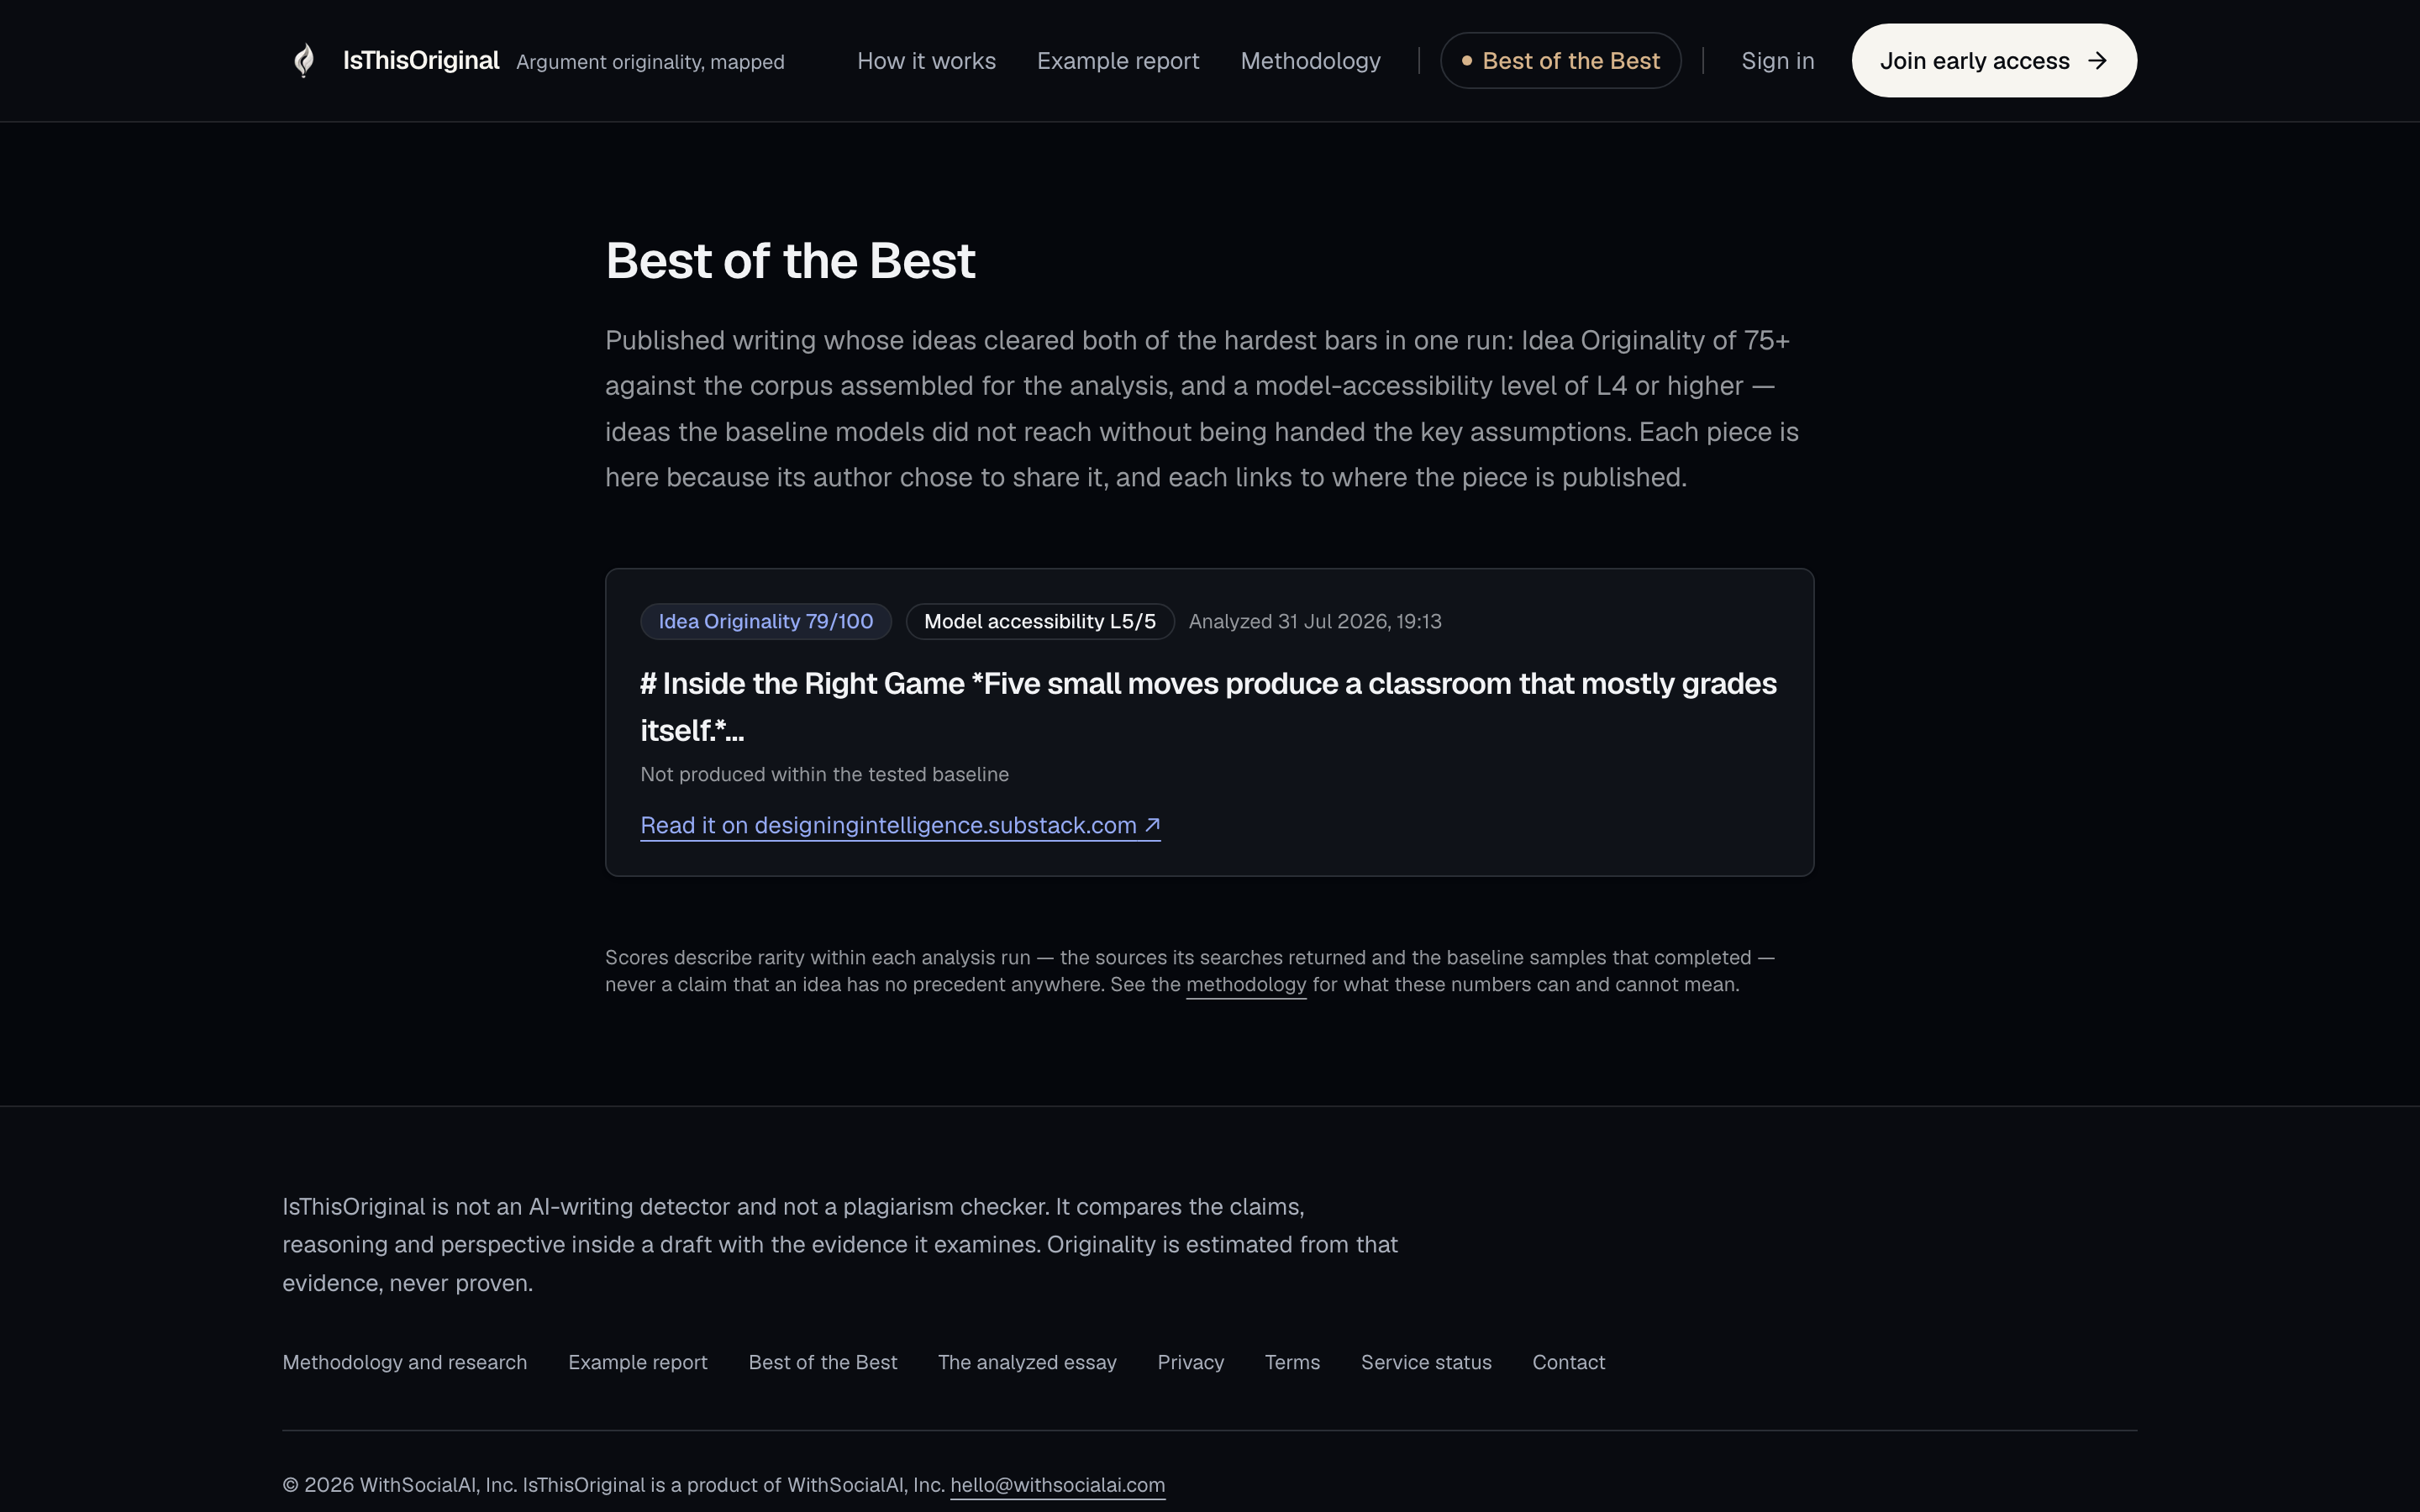Follow the methodology link in the scores note
This screenshot has height=1512, width=2420.
point(1246,985)
